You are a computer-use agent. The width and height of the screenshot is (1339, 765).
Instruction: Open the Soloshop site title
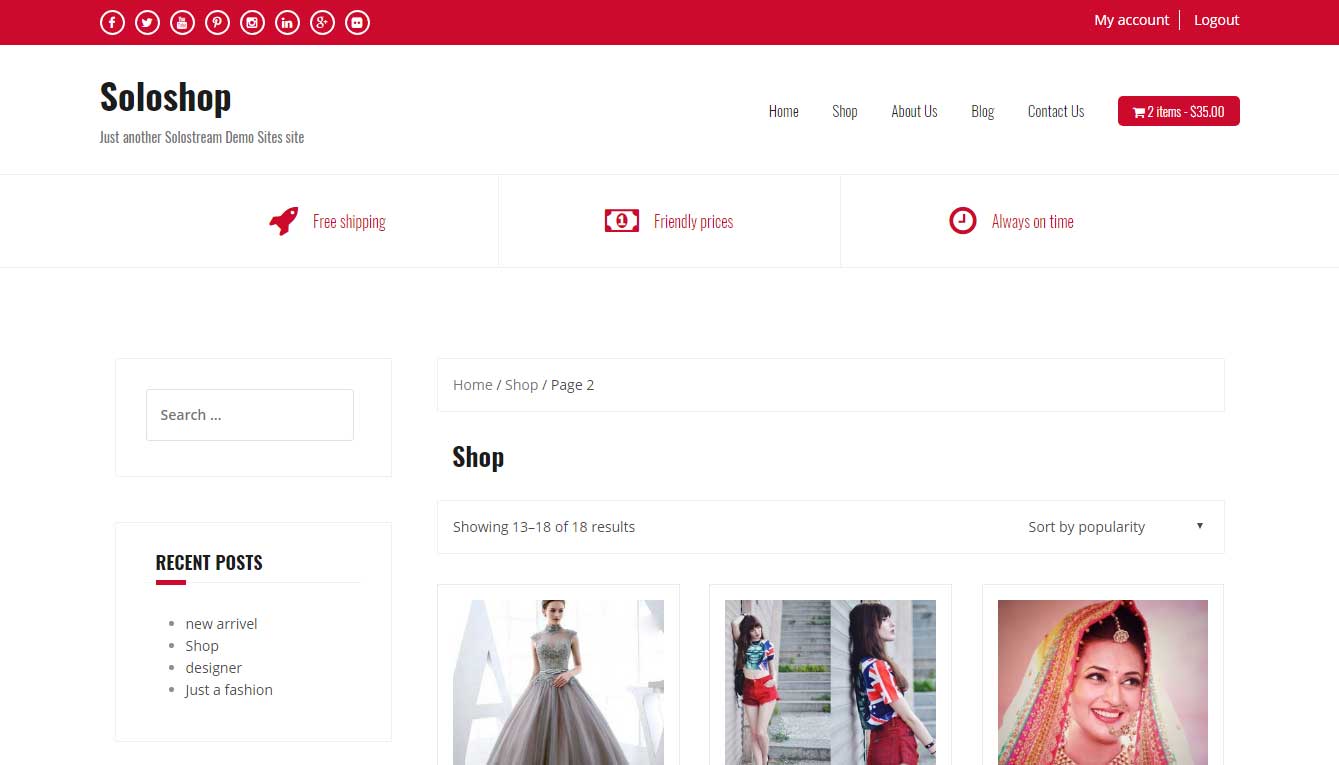(166, 97)
